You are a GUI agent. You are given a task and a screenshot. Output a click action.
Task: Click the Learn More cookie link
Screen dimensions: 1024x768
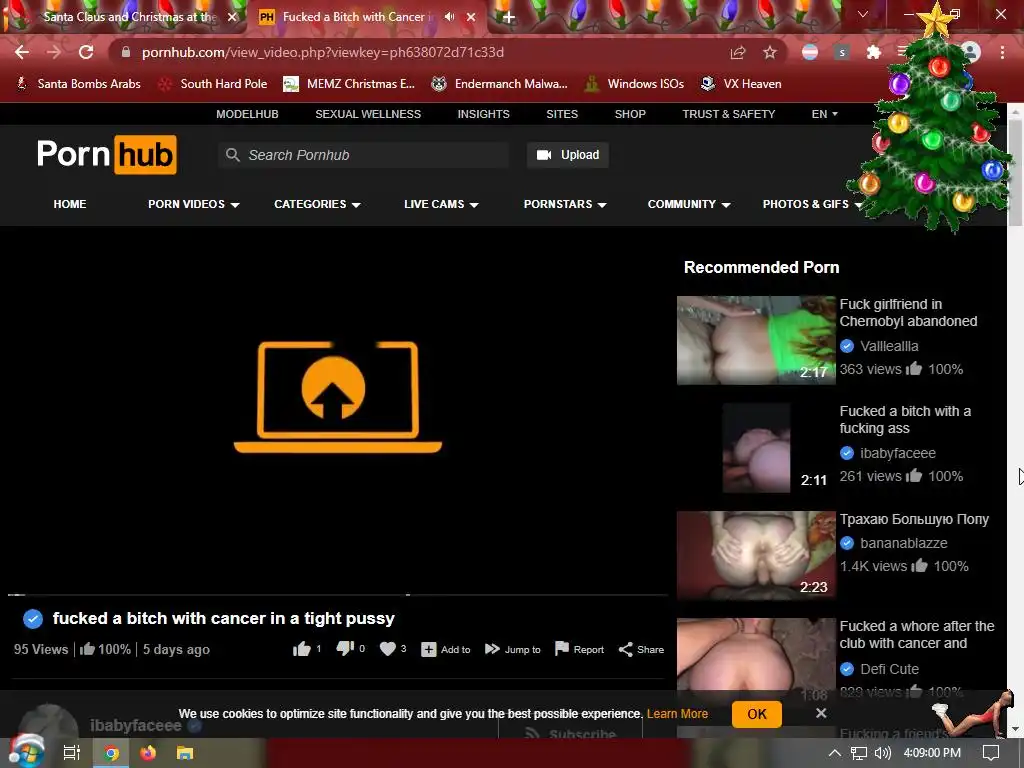[677, 714]
